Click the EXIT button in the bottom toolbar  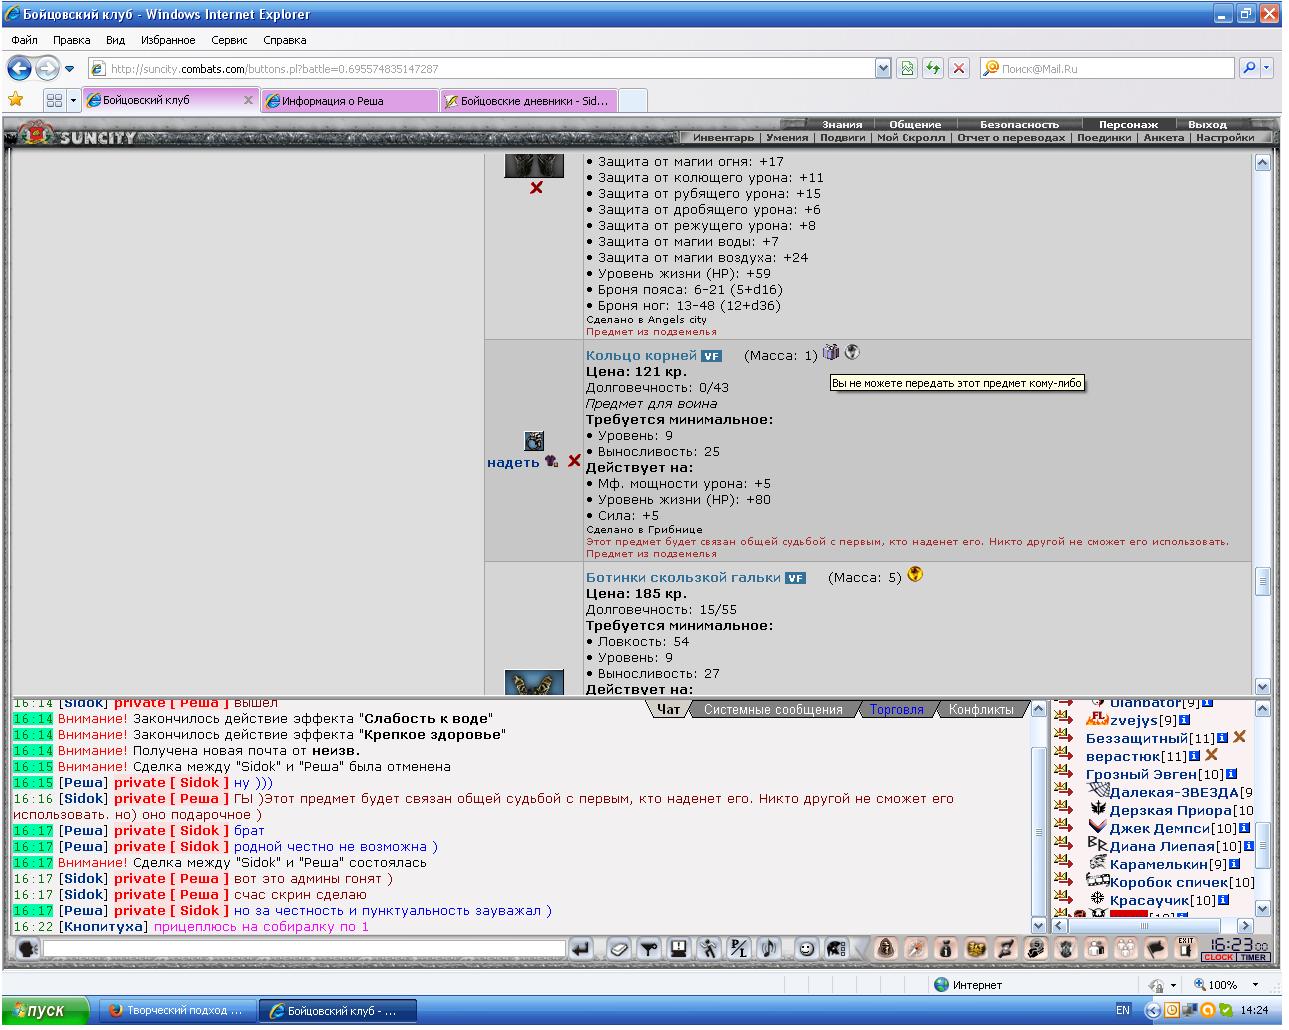pyautogui.click(x=1186, y=948)
